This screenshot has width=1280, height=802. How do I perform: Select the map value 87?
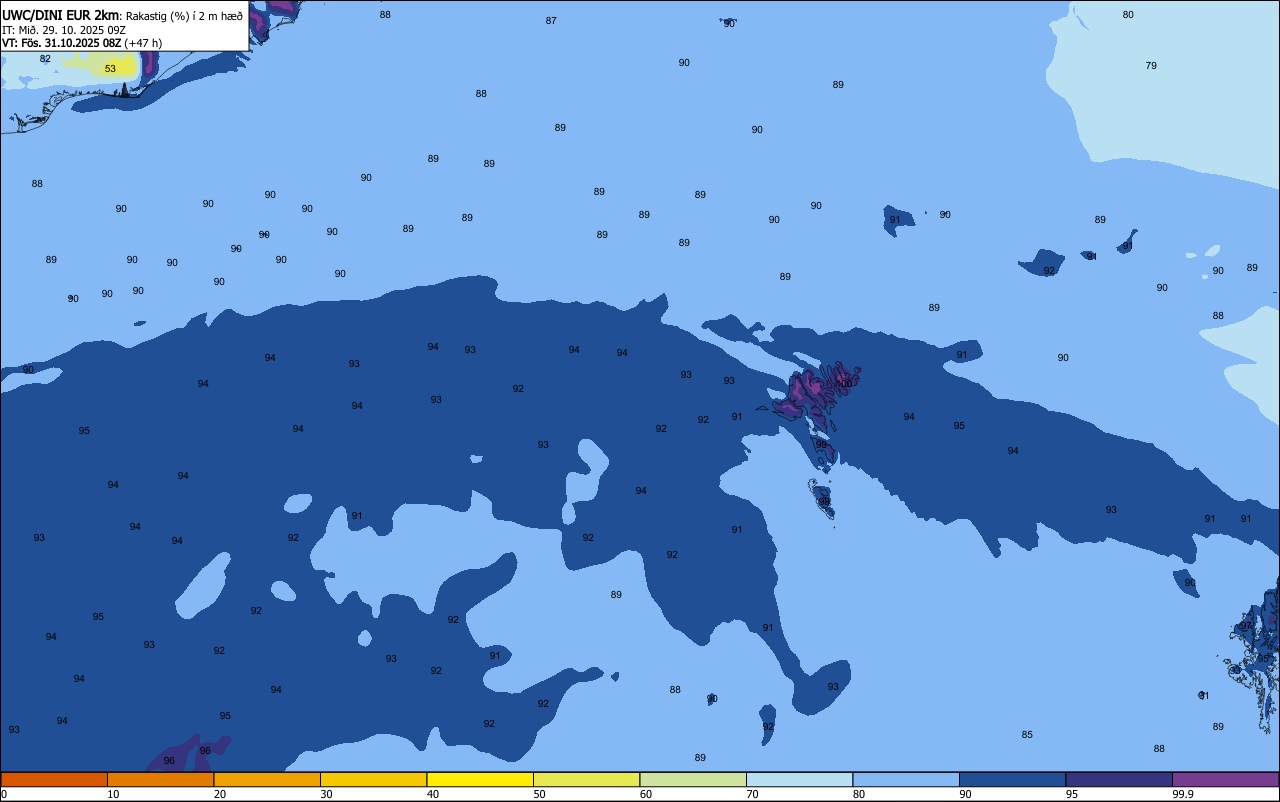coord(551,21)
